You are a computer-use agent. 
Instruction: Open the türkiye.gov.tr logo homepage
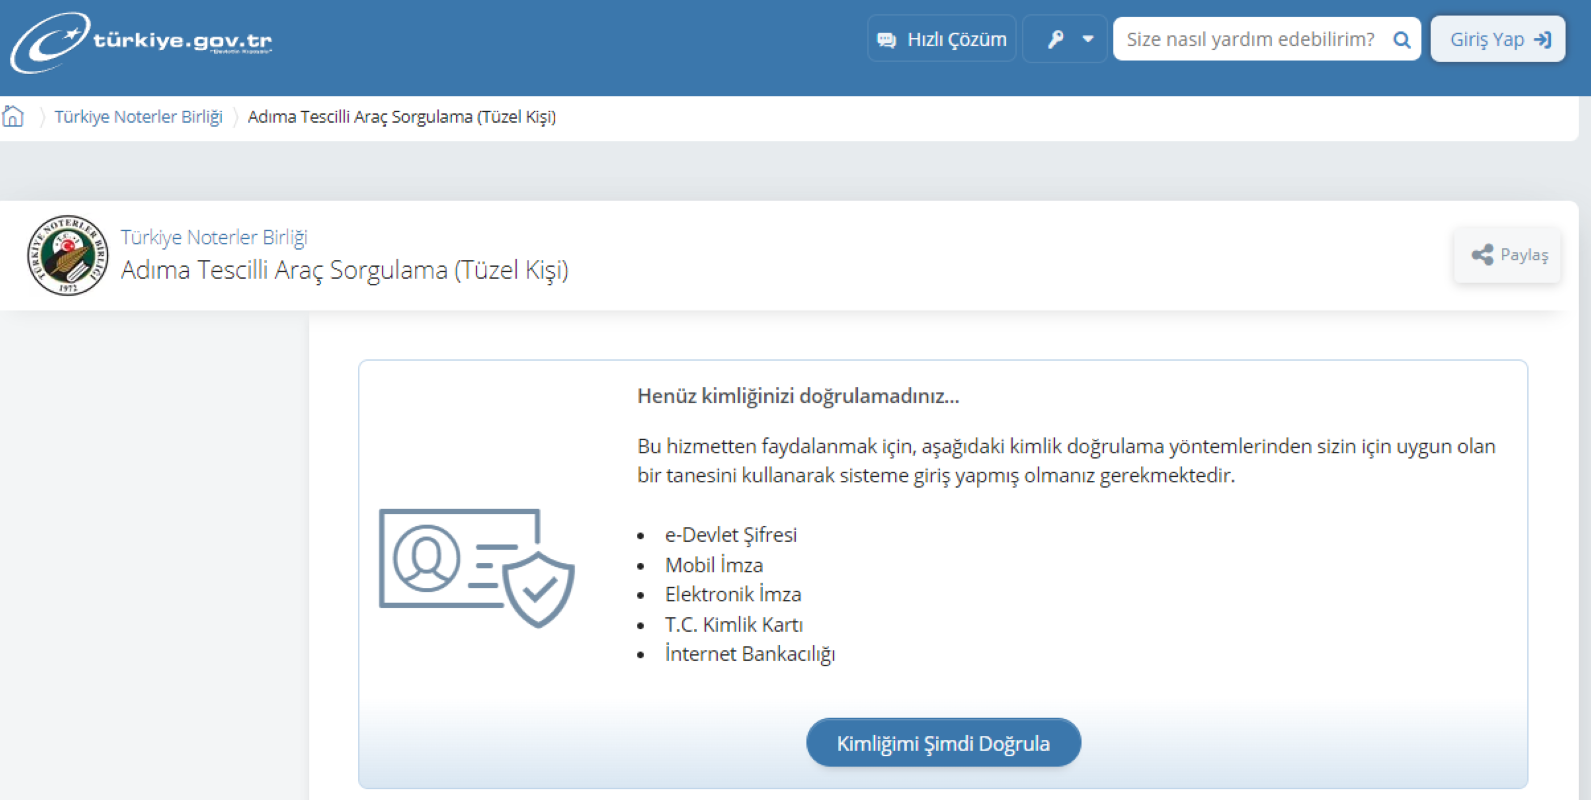[x=141, y=42]
